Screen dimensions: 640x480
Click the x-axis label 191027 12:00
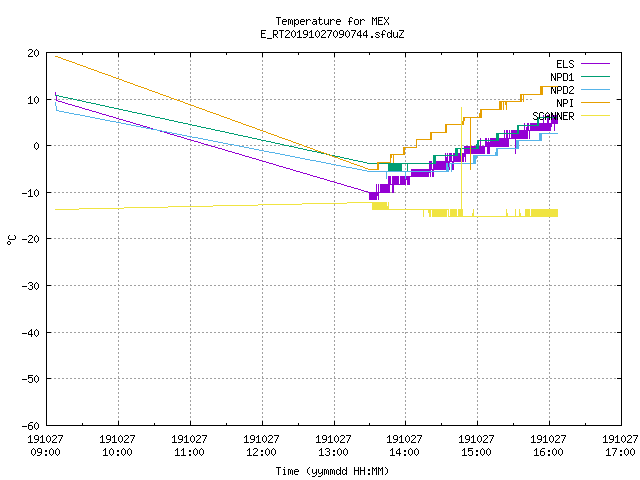pos(261,446)
